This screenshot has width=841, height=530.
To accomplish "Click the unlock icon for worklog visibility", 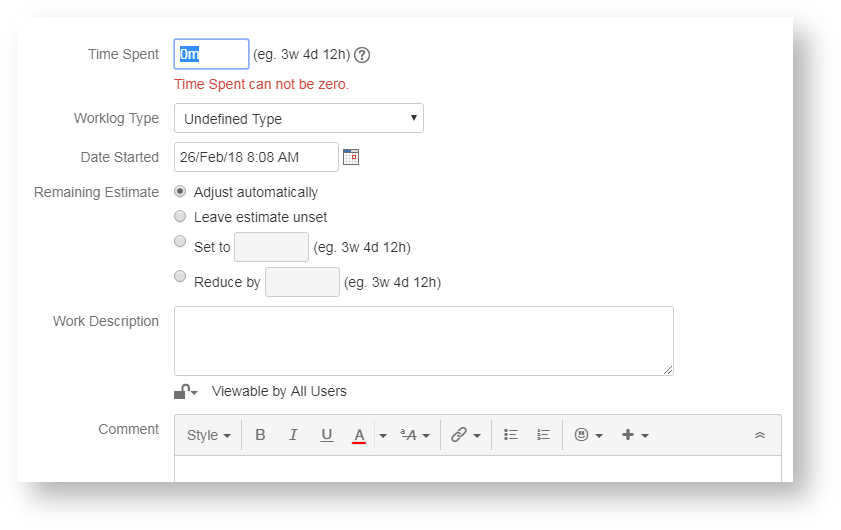I will pyautogui.click(x=185, y=392).
